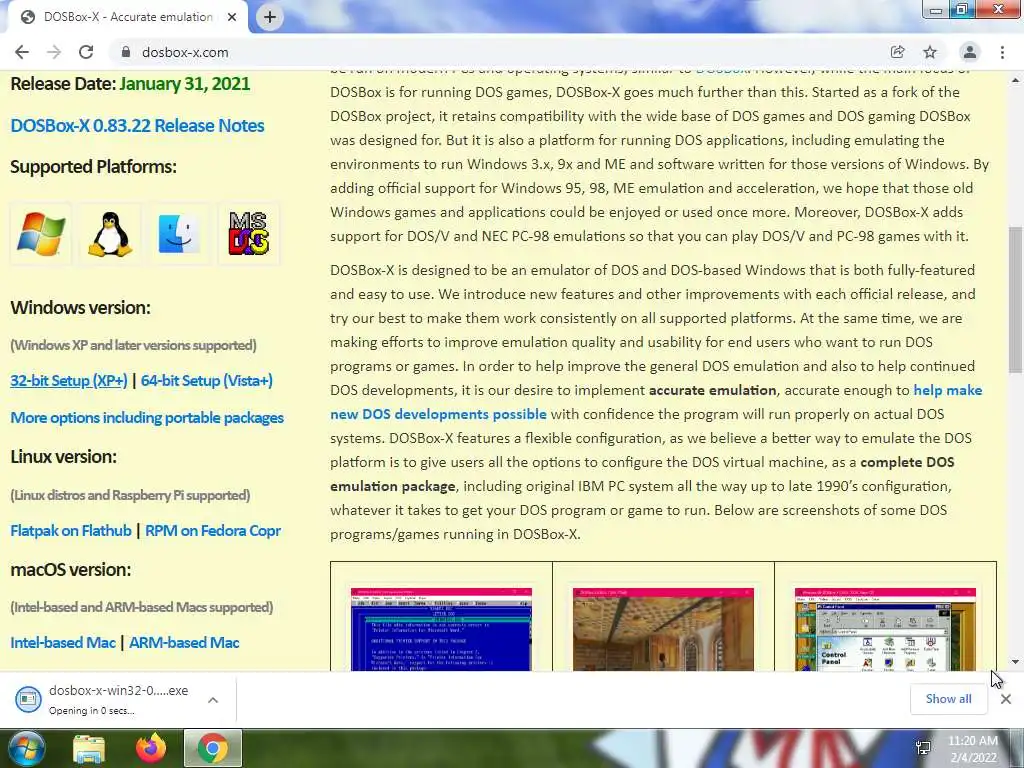Open the Chrome profile avatar
This screenshot has width=1024, height=768.
point(970,52)
